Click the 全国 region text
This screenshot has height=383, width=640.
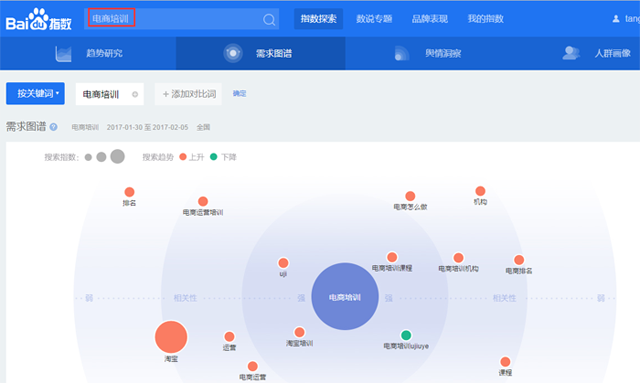pos(203,127)
